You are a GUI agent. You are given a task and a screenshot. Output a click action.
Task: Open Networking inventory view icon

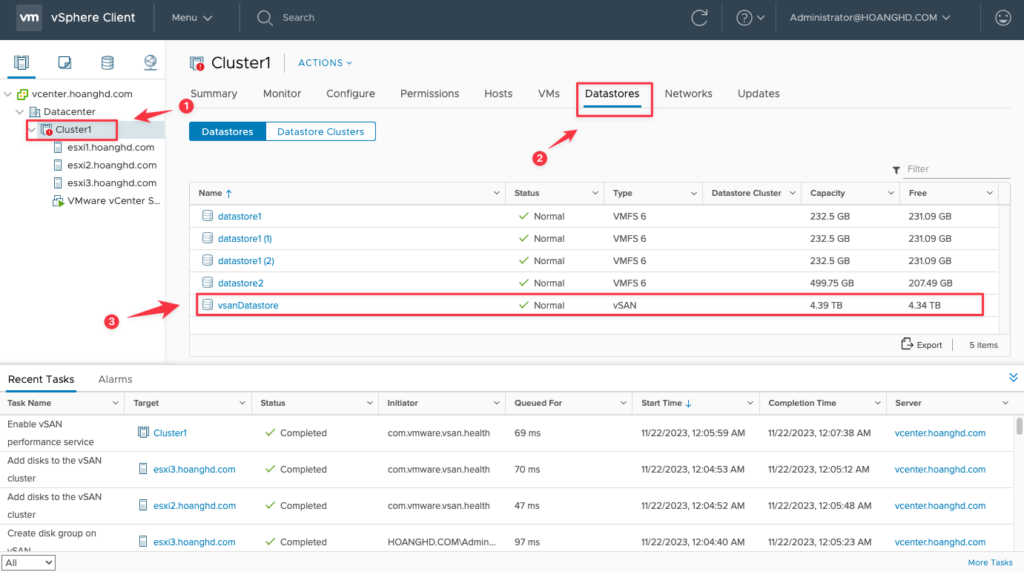click(150, 63)
